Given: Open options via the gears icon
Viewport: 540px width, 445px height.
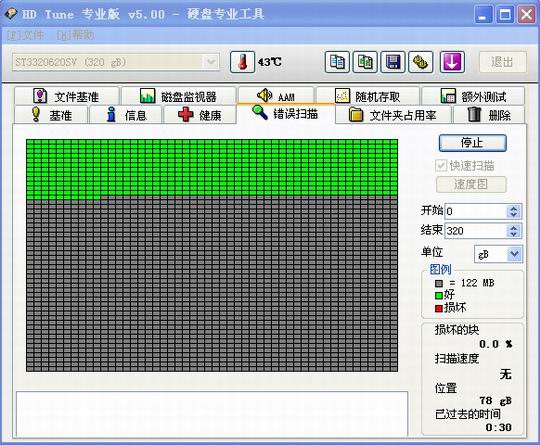Looking at the screenshot, I should 420,62.
